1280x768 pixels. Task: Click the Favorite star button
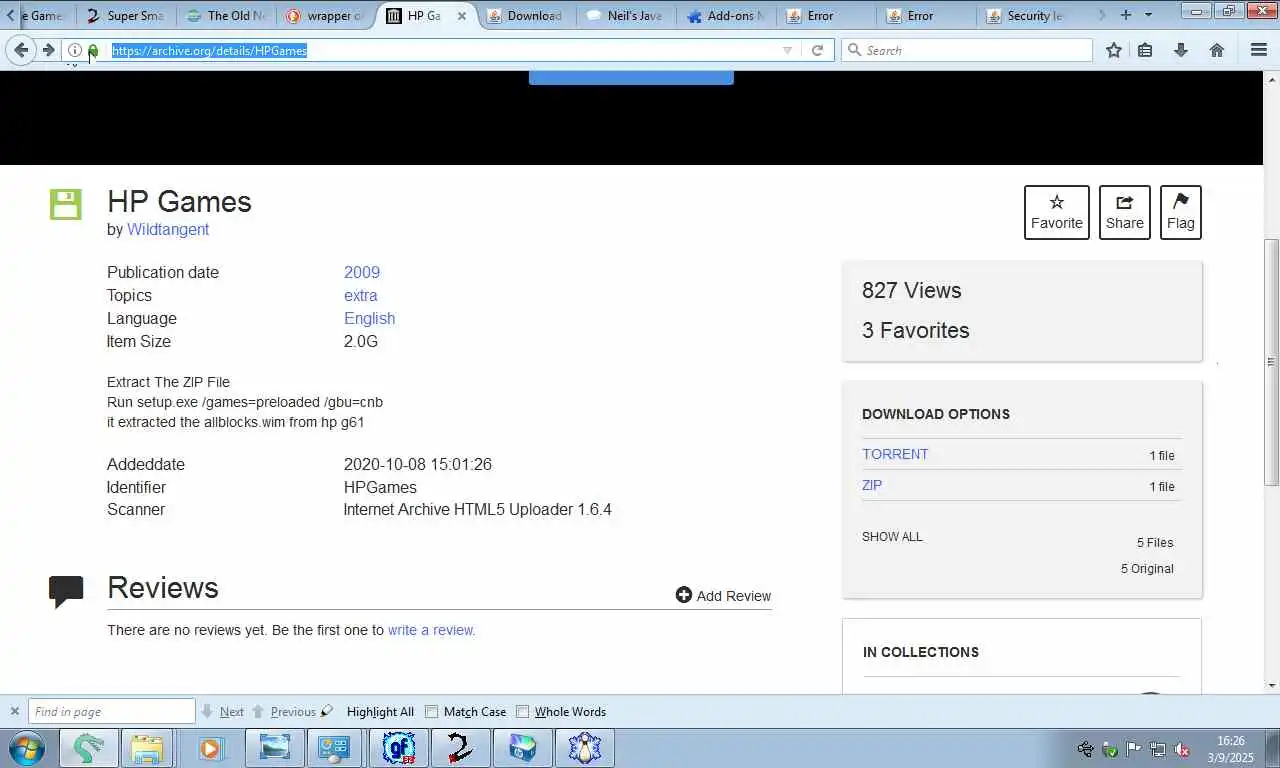click(x=1057, y=212)
